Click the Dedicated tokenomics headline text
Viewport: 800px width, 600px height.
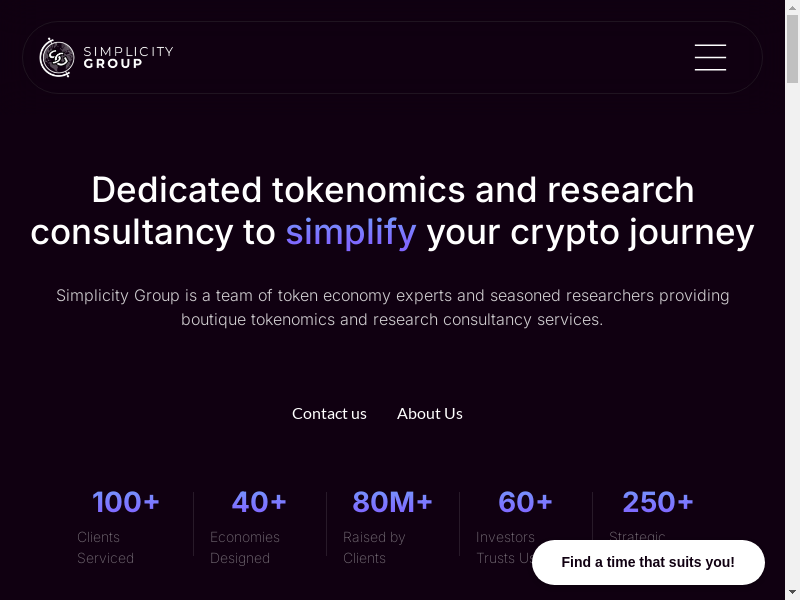coord(392,190)
